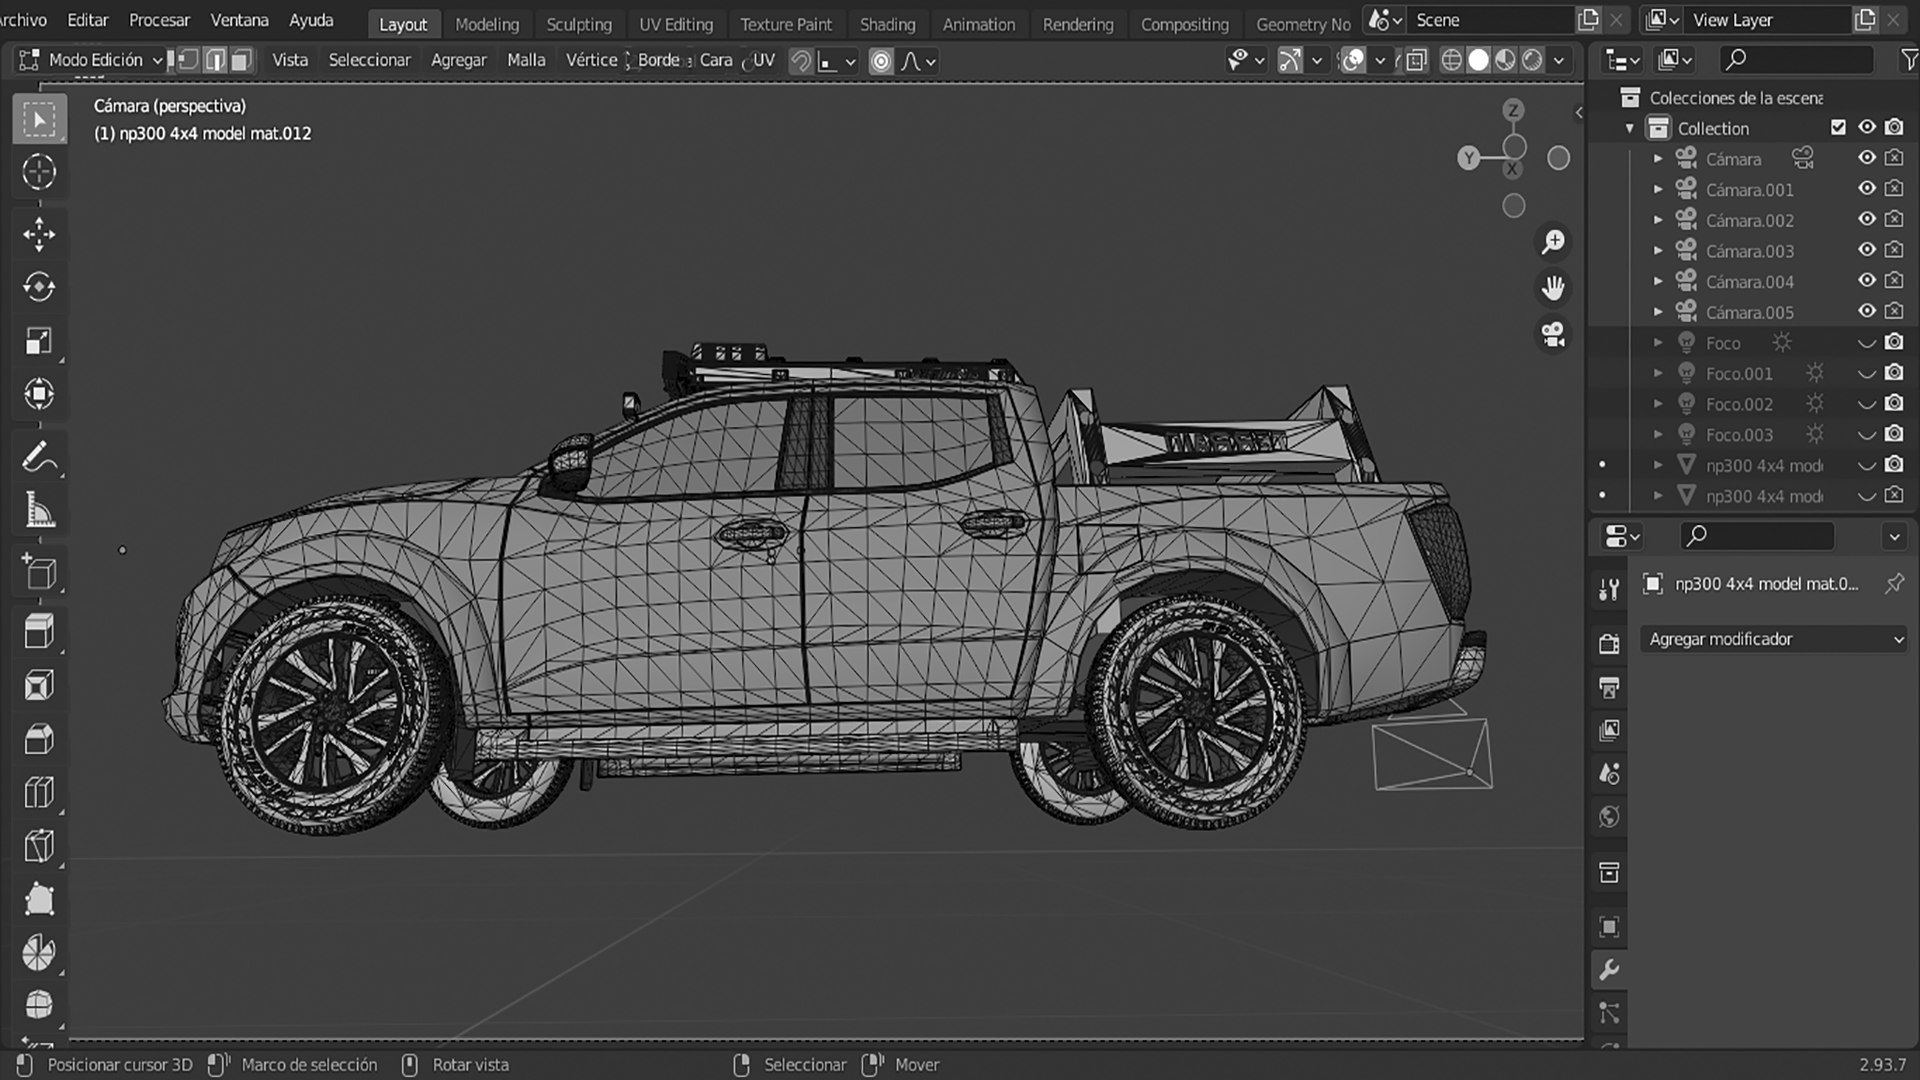Switch to the UV Editing workspace tab

(676, 24)
